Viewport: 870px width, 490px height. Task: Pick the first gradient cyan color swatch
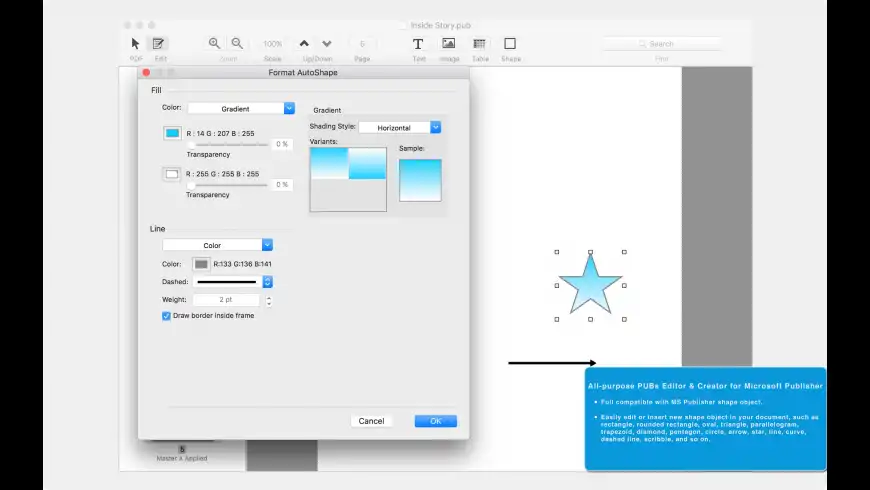pyautogui.click(x=172, y=133)
